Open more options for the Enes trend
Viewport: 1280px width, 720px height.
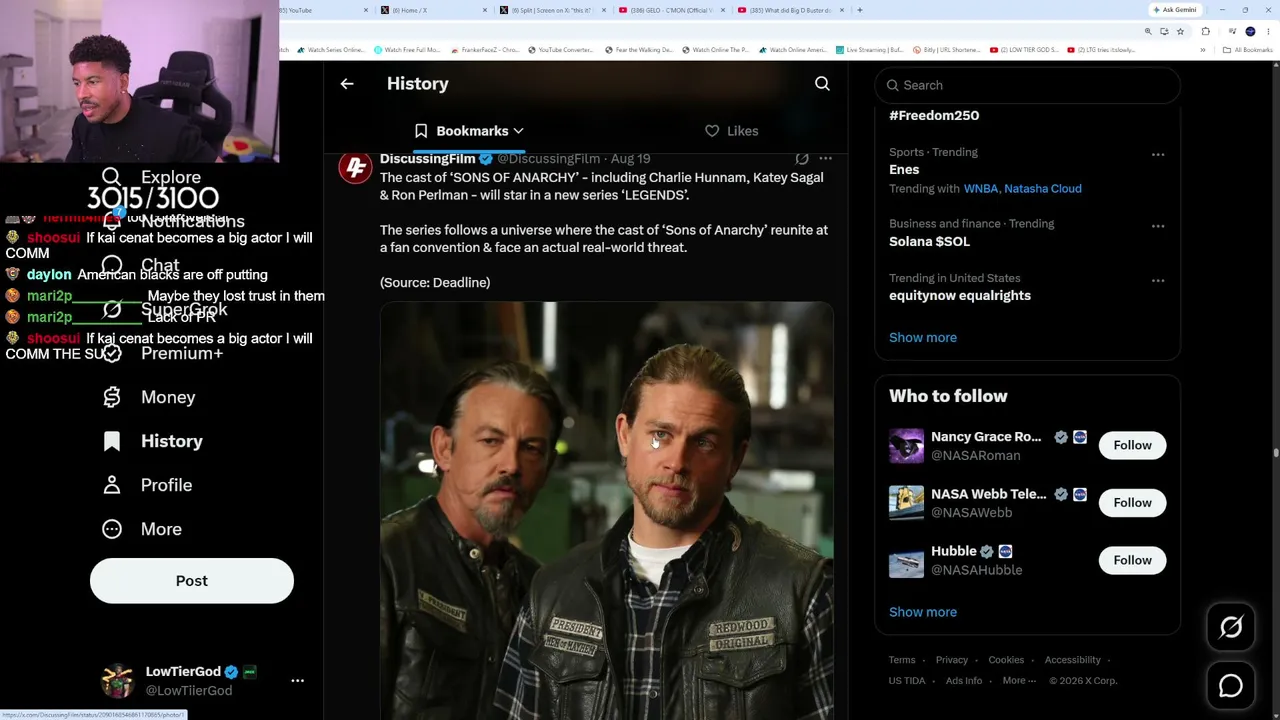click(1158, 154)
